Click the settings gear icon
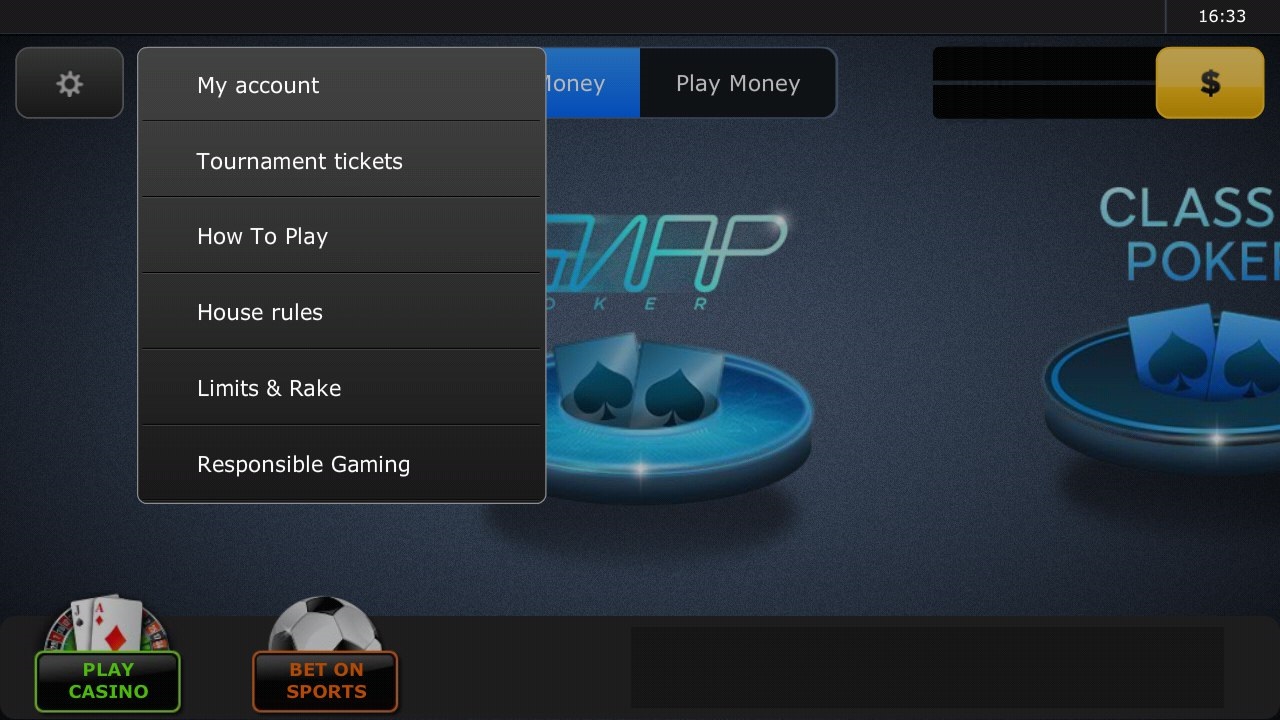Viewport: 1280px width, 720px height. tap(69, 83)
